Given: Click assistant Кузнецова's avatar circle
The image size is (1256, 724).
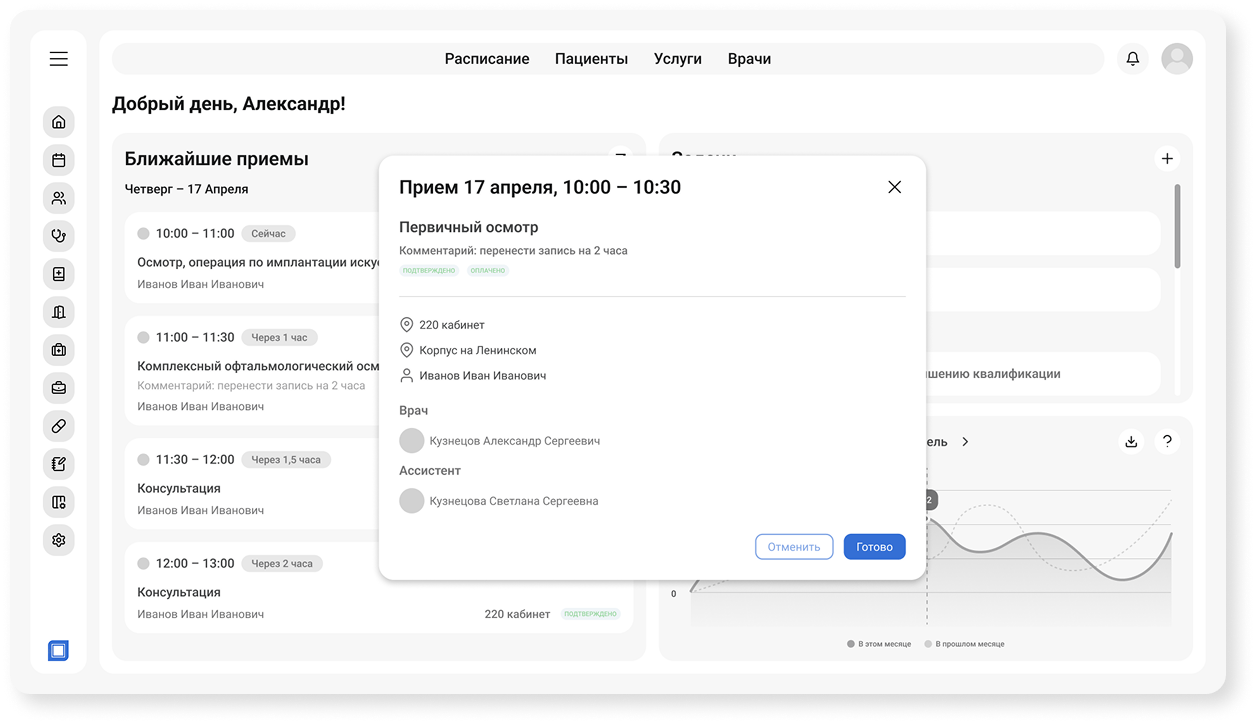Looking at the screenshot, I should 412,501.
